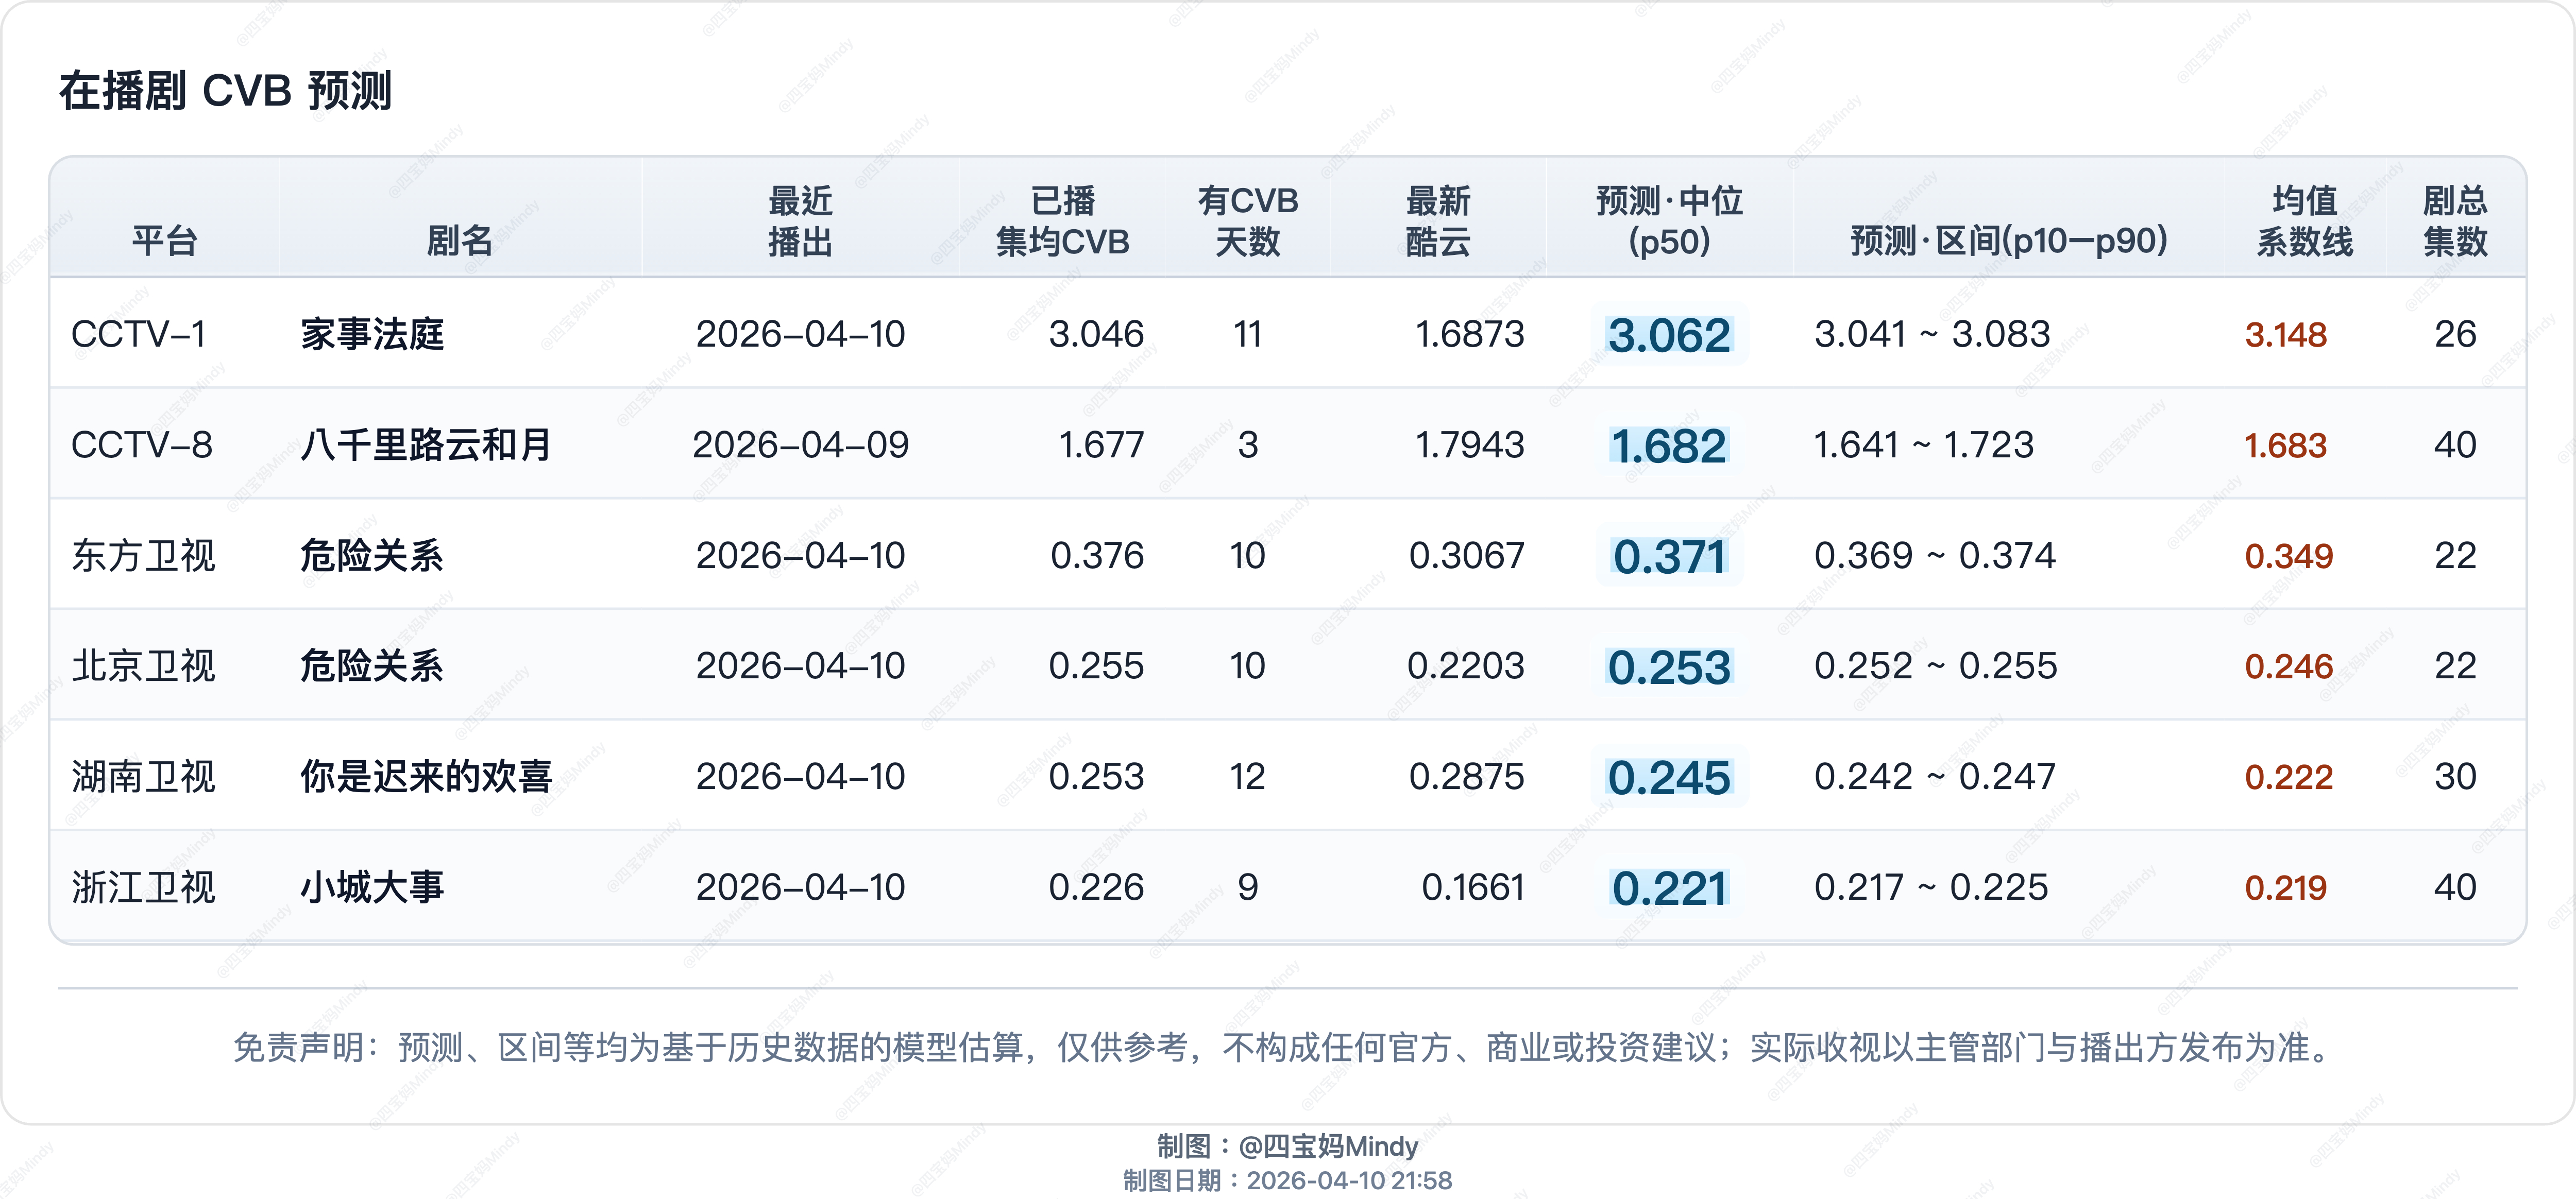Click the highlighted 3.062 prediction value
Image resolution: width=2576 pixels, height=1199 pixels.
pos(1668,335)
